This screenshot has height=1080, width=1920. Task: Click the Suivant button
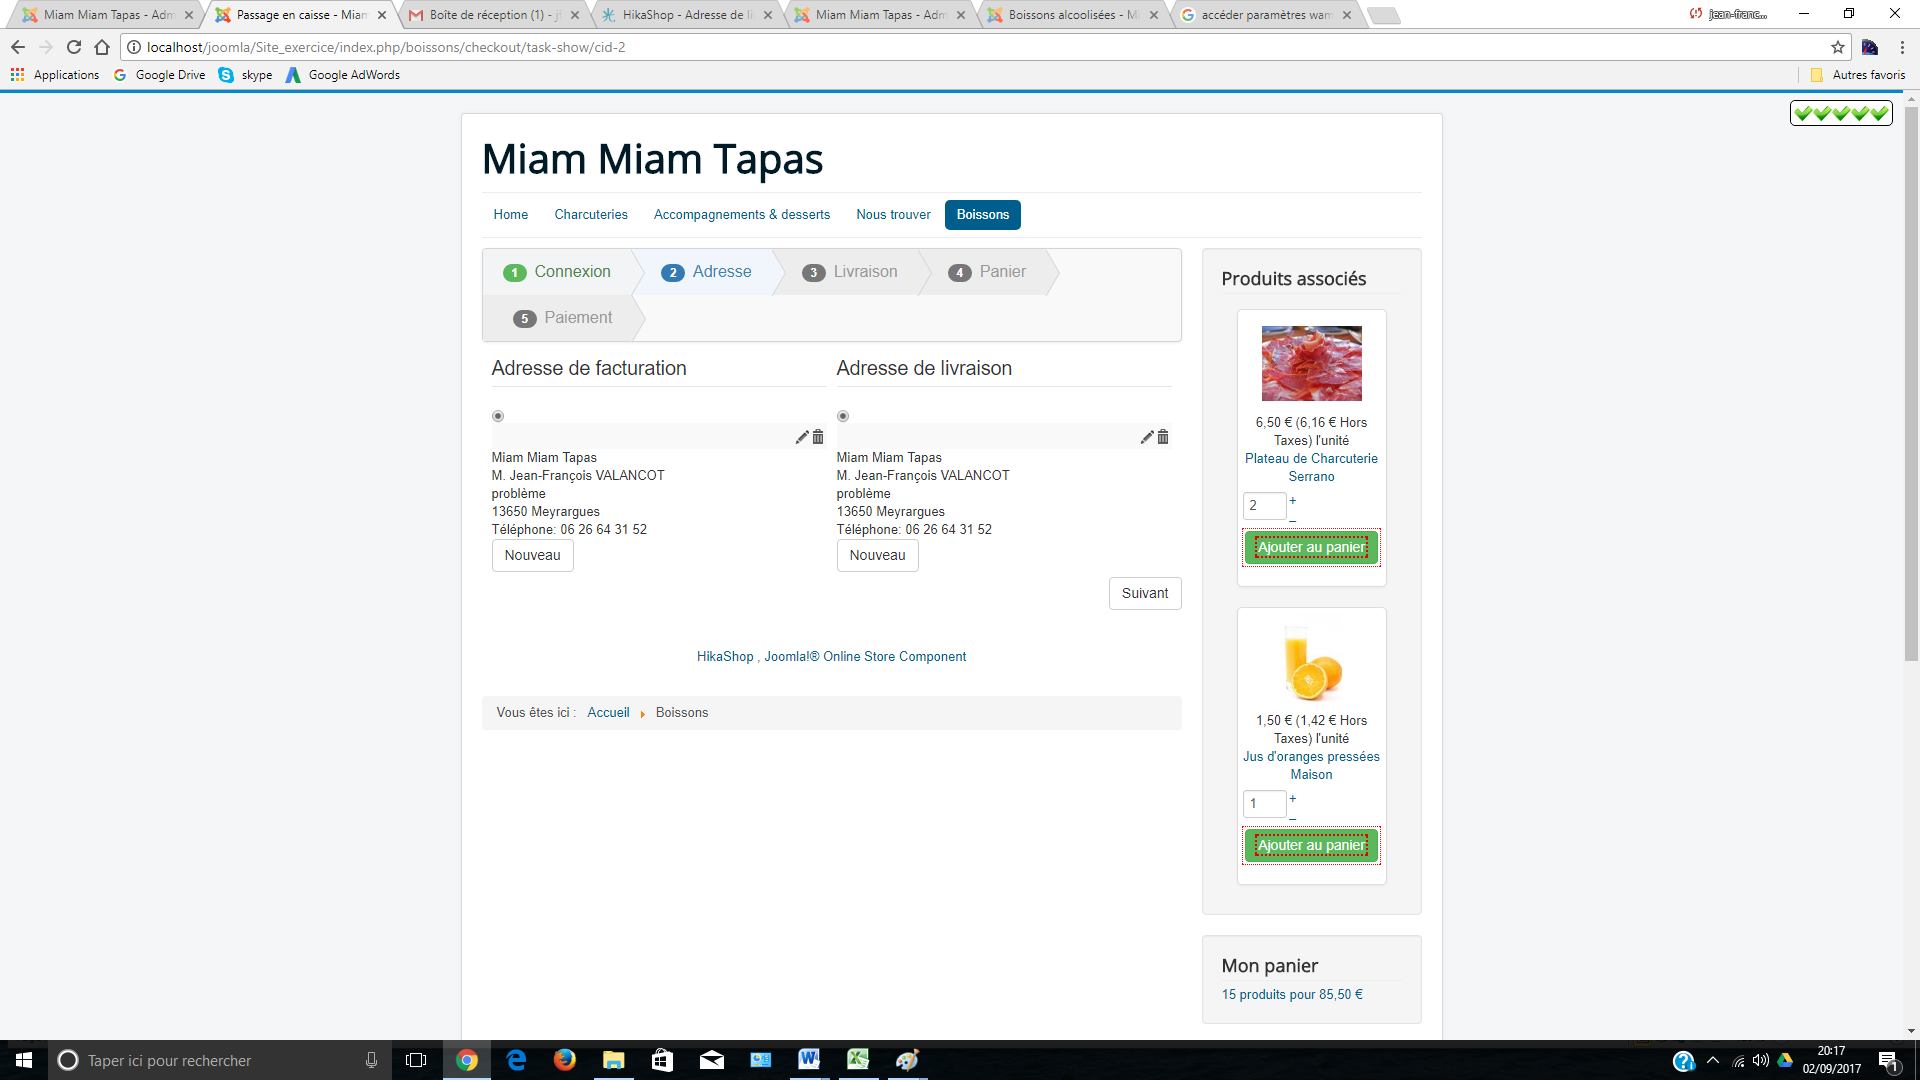click(1144, 593)
